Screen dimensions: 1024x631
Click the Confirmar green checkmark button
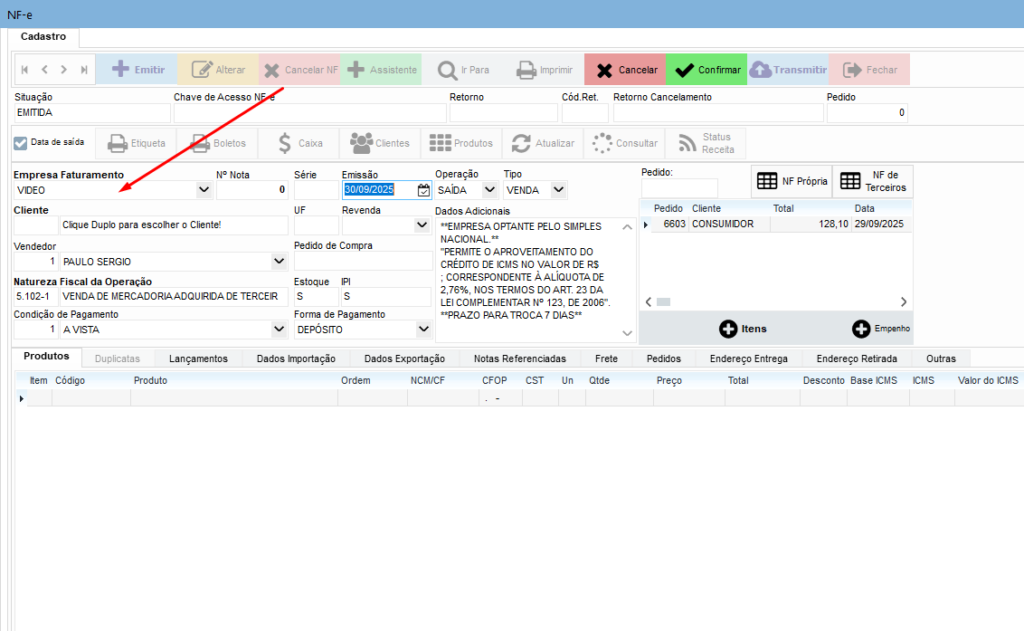point(706,70)
